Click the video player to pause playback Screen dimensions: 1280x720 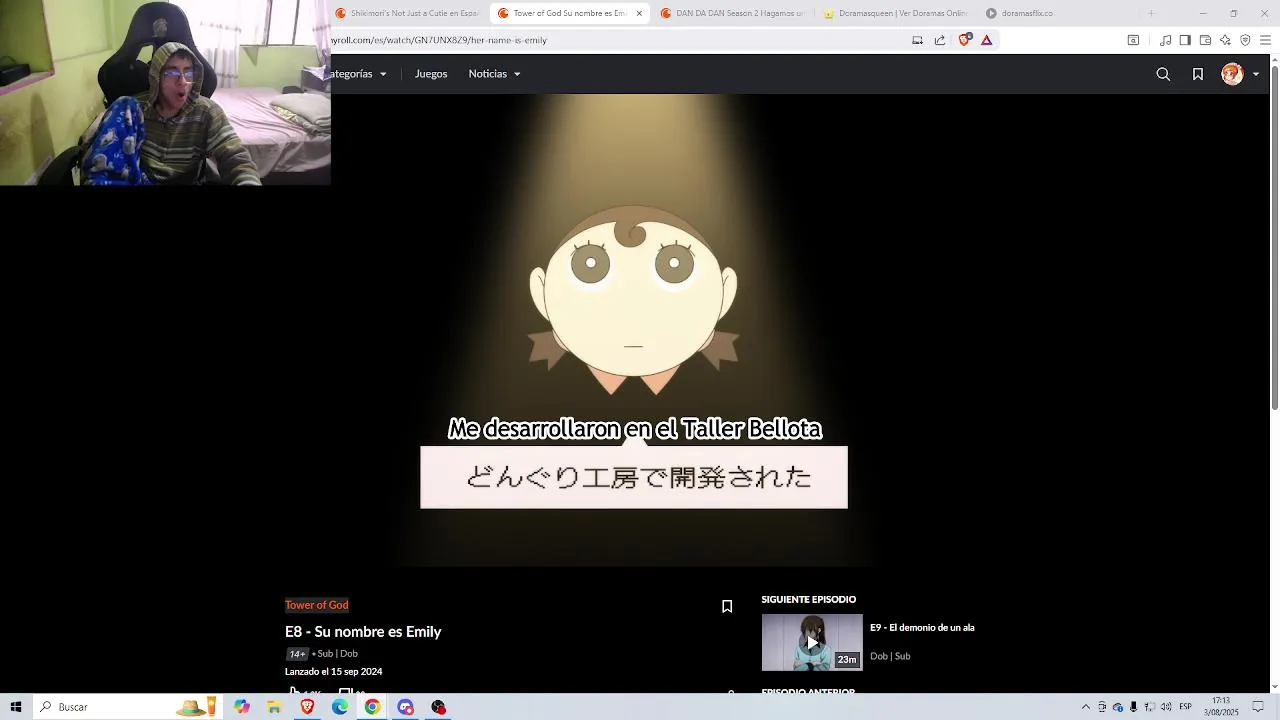click(633, 330)
